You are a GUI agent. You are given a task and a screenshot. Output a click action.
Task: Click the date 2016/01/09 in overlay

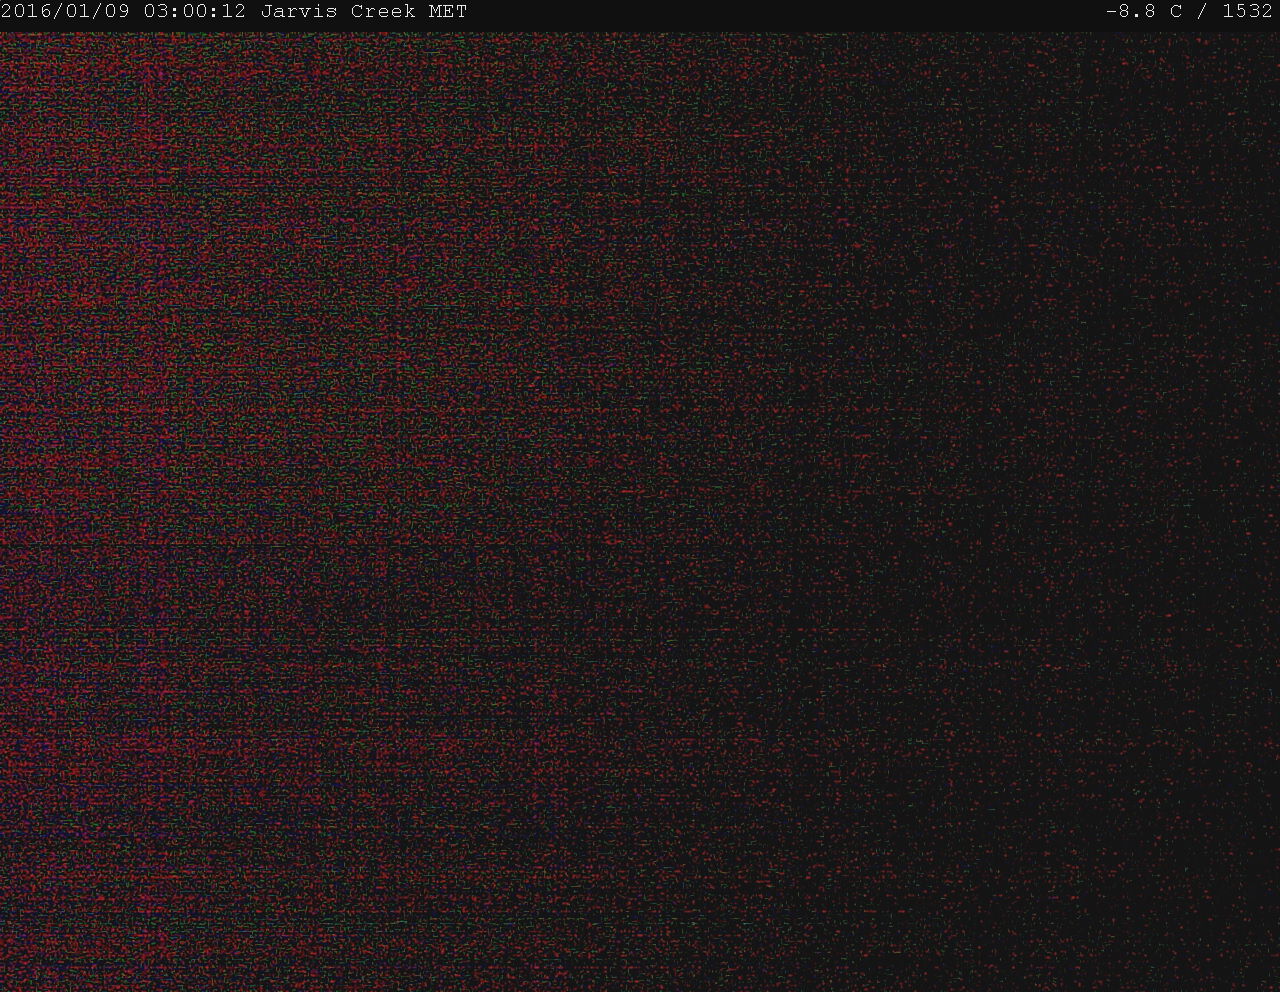click(66, 12)
